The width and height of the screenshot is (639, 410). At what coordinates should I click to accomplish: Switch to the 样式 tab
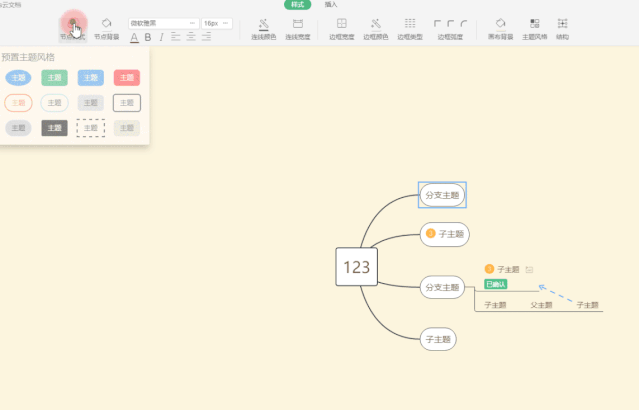(297, 4)
